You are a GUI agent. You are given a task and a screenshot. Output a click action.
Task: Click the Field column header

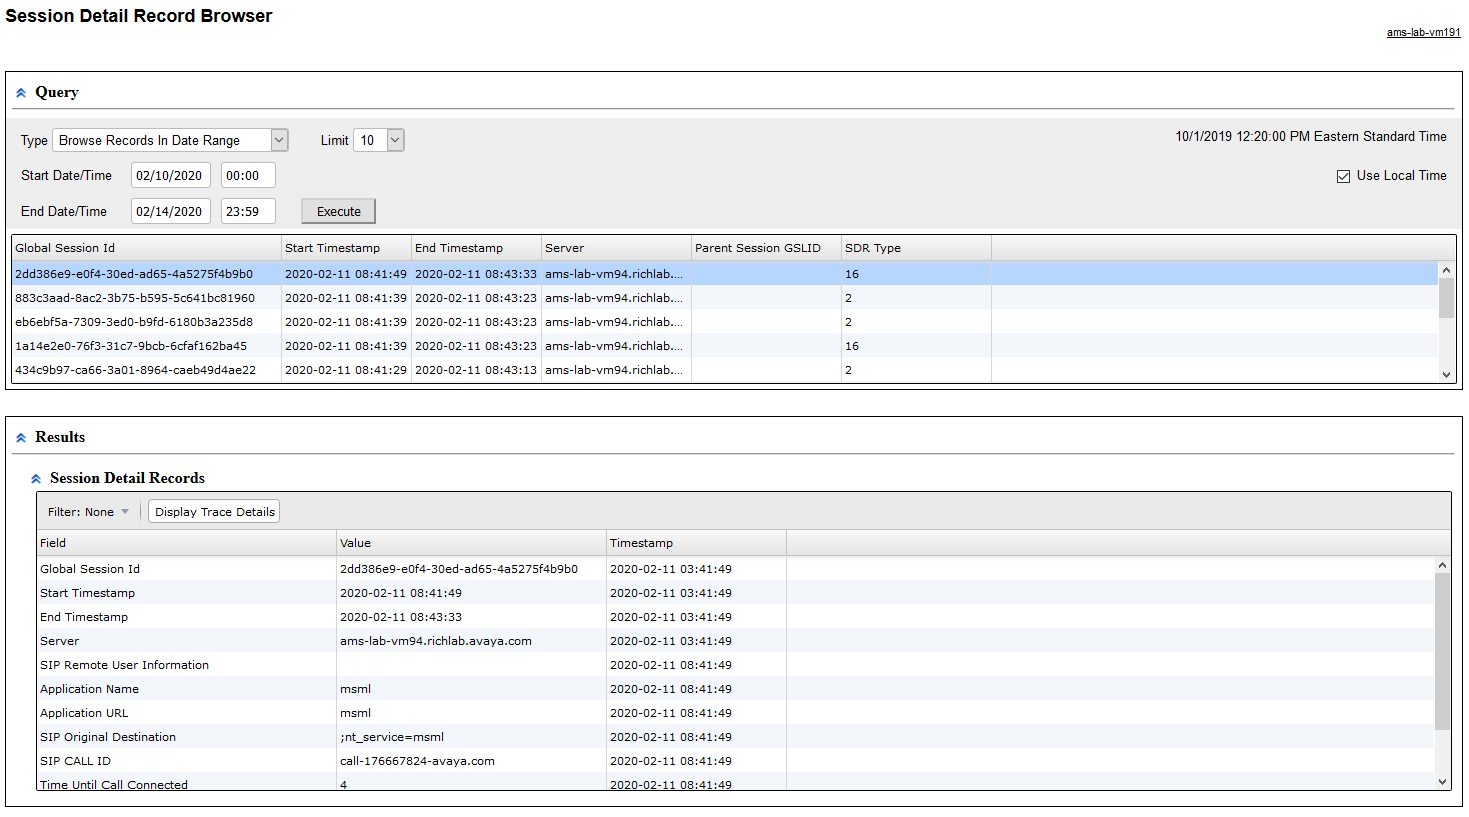pos(186,543)
